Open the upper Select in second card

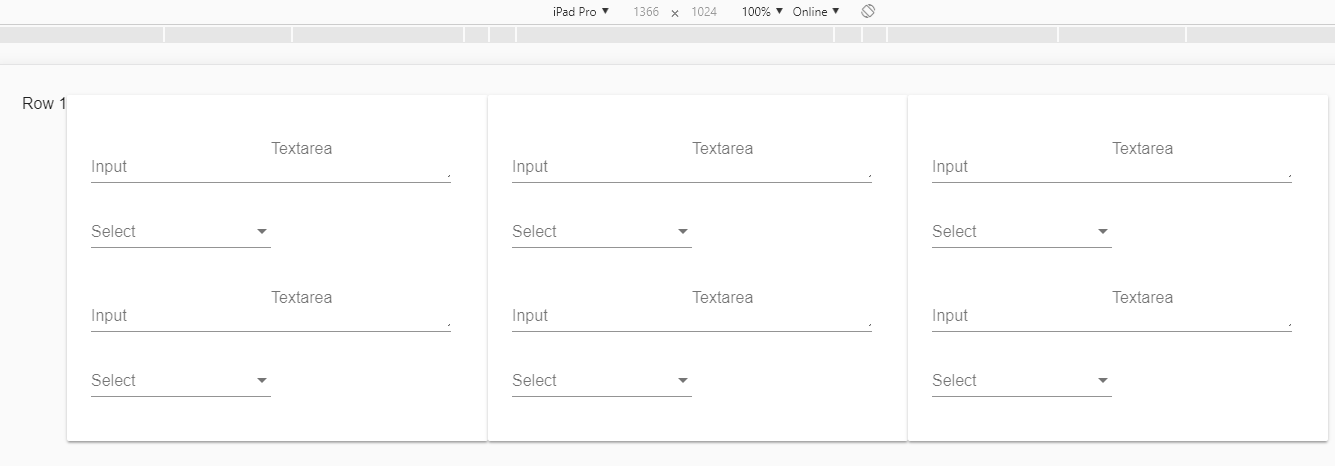(x=602, y=232)
